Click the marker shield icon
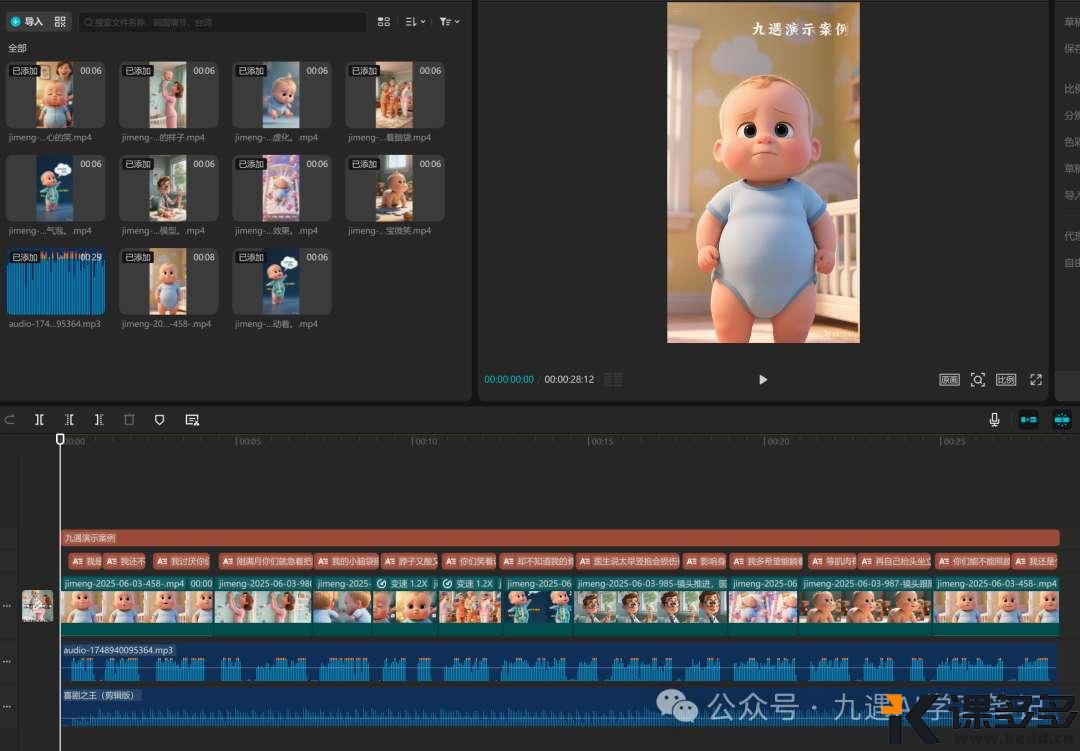Image resolution: width=1080 pixels, height=751 pixels. pyautogui.click(x=159, y=420)
